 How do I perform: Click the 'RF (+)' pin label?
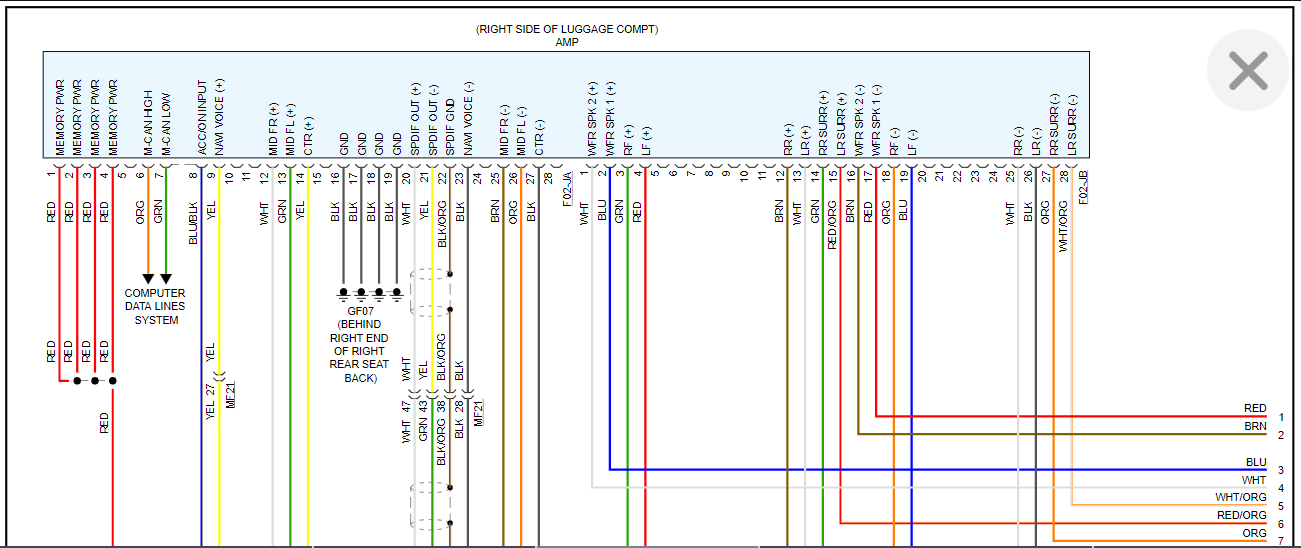pyautogui.click(x=627, y=139)
